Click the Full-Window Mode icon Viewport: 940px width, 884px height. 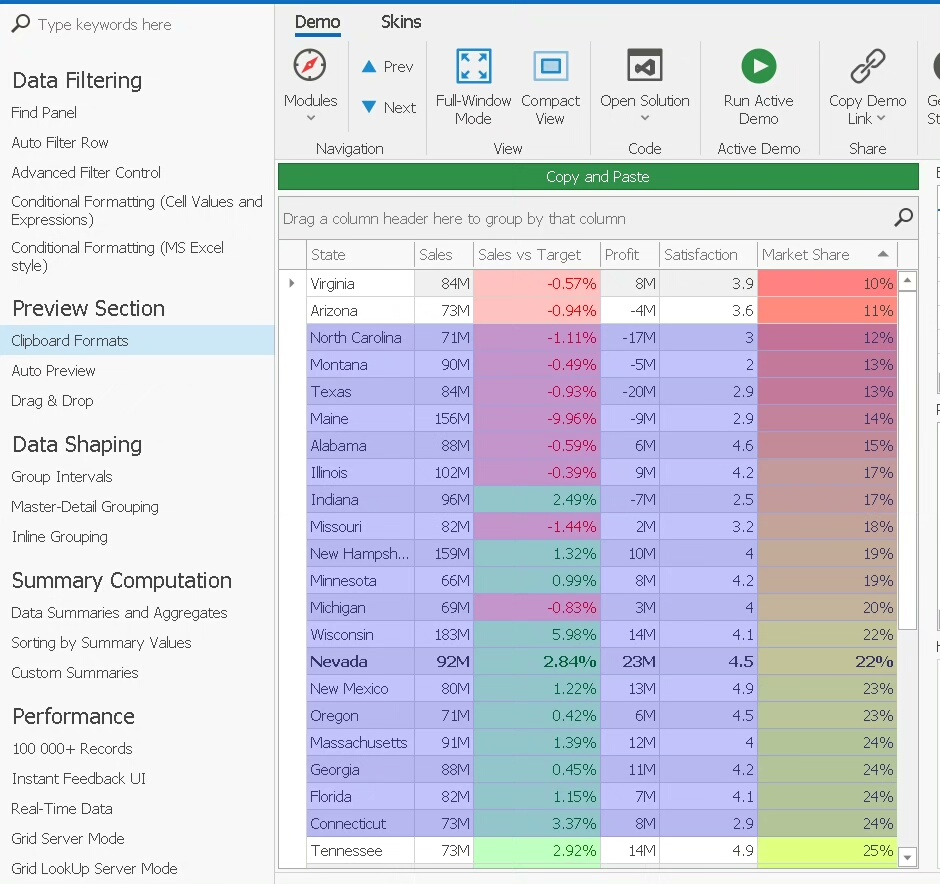[x=473, y=67]
